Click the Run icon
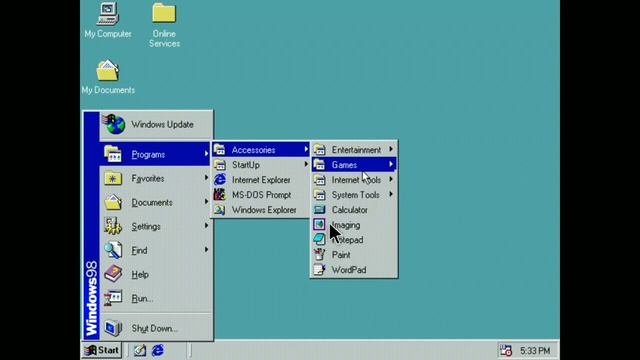This screenshot has width=640, height=360. click(113, 298)
